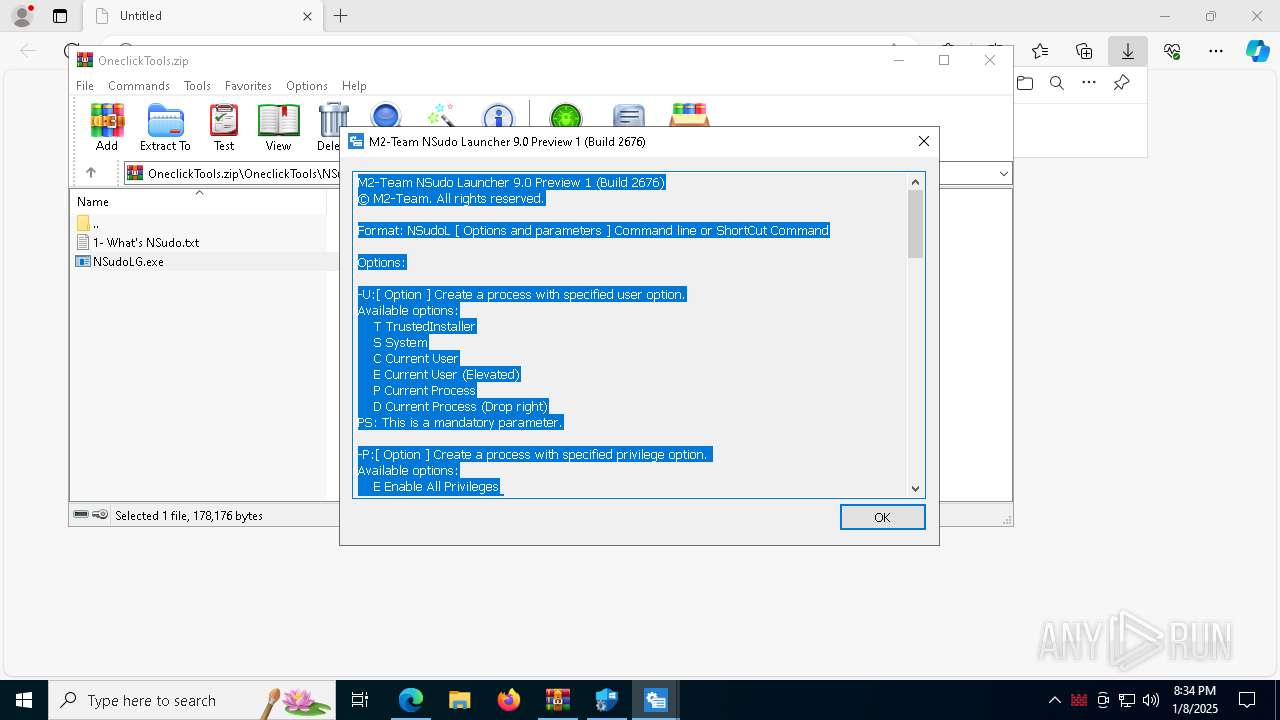
Task: Select the file "1- What's NSudo.txt"
Action: click(x=138, y=243)
